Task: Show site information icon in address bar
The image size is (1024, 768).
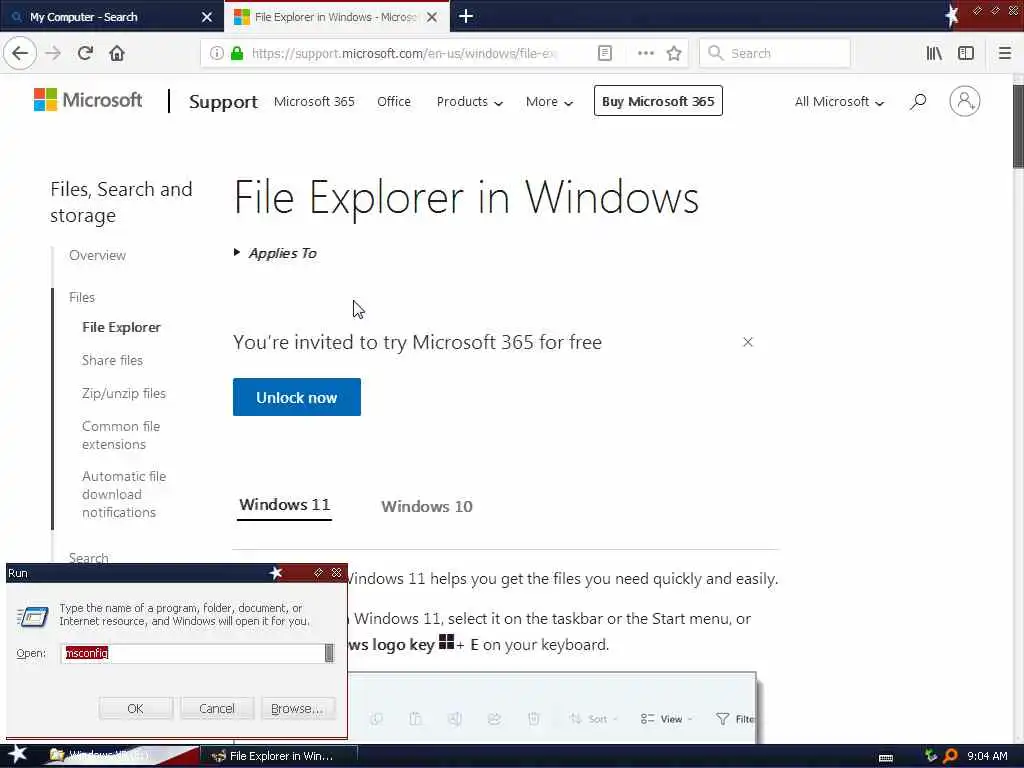Action: 217,53
